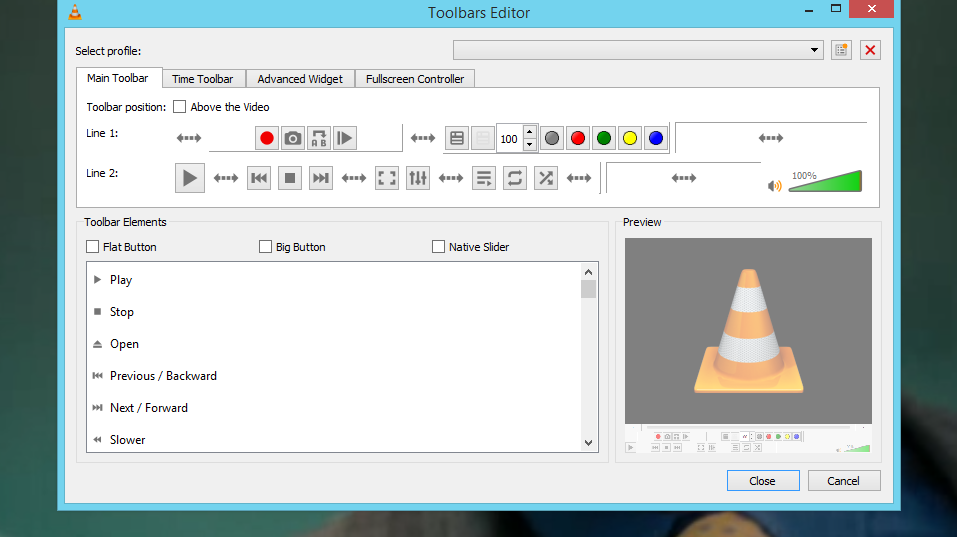This screenshot has height=537, width=957.
Task: Toggle the Above the Video checkbox
Action: click(179, 107)
